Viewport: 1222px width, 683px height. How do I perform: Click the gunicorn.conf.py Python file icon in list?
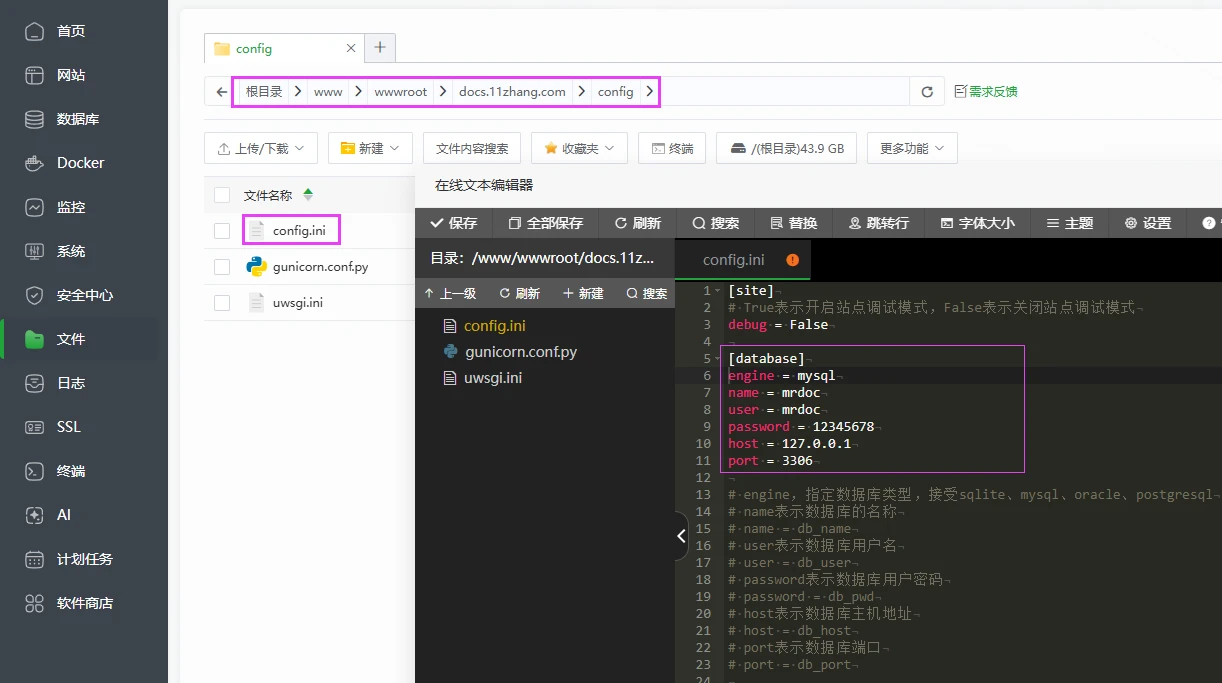point(257,267)
